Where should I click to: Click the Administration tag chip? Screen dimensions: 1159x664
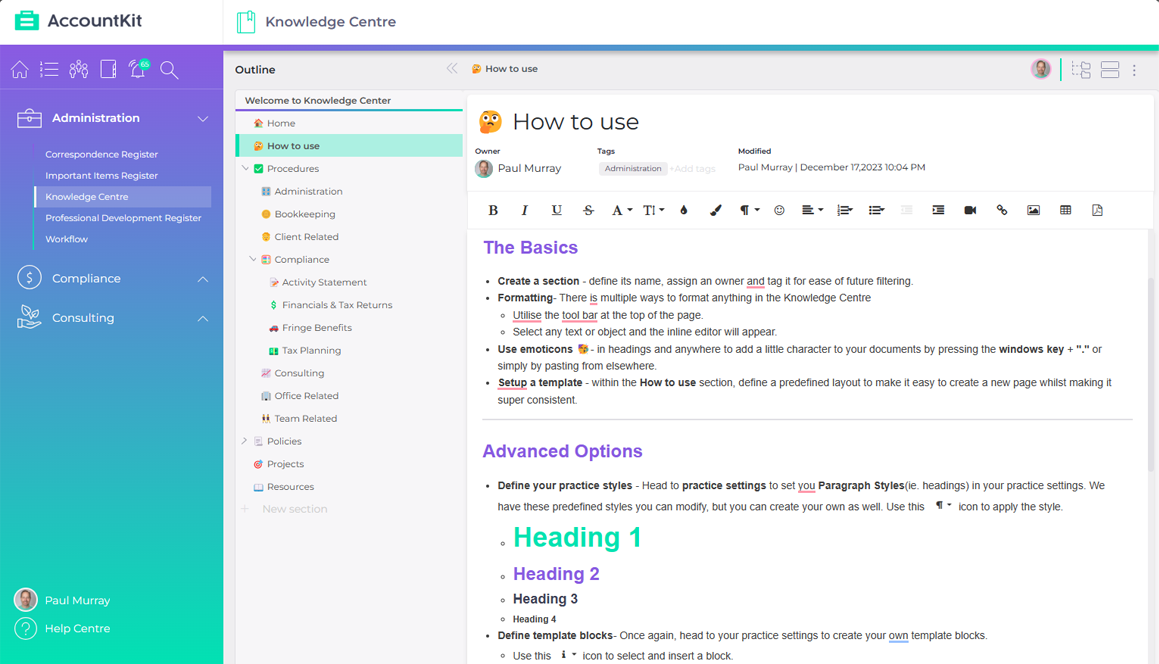(x=633, y=169)
